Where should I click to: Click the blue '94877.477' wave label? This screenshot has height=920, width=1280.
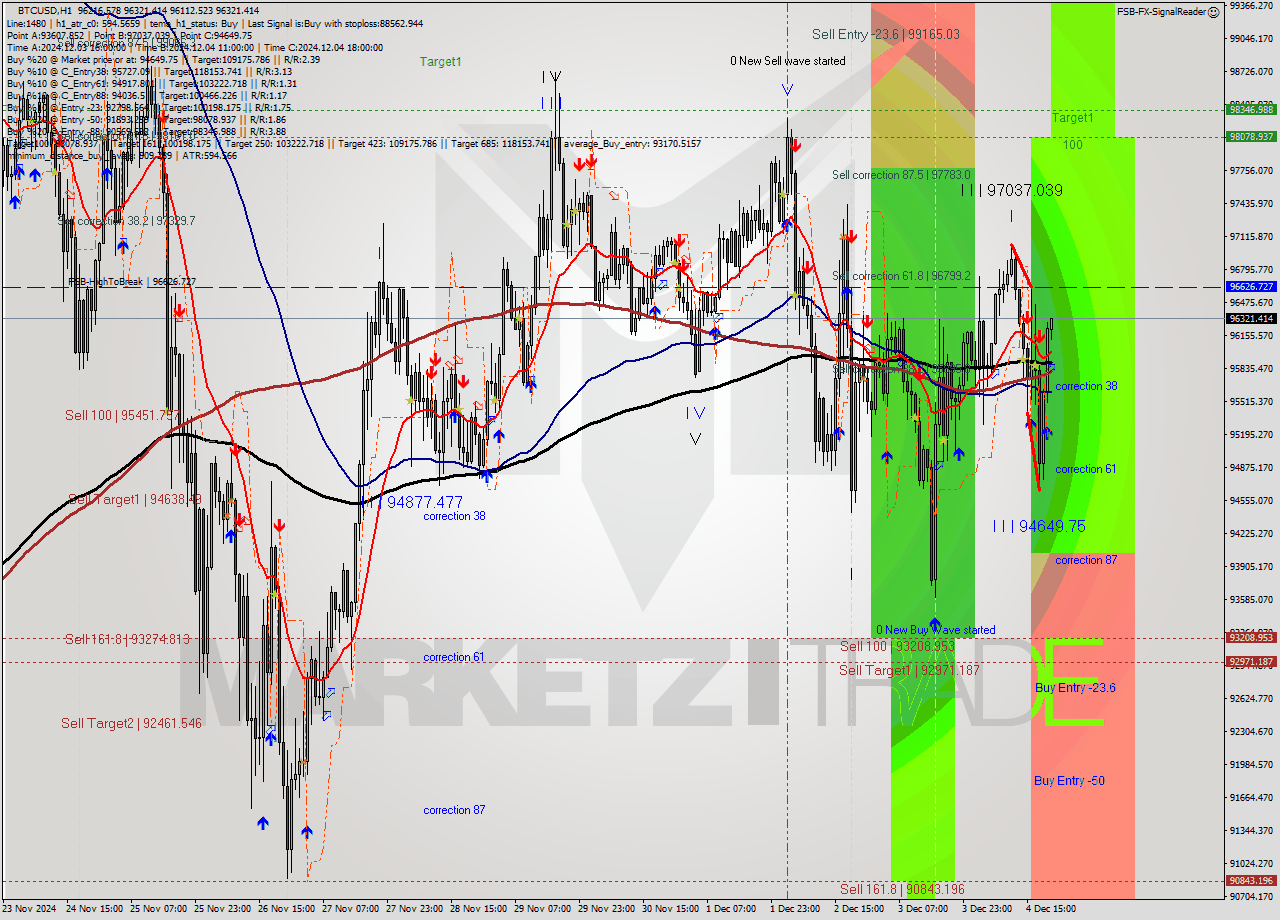point(425,502)
